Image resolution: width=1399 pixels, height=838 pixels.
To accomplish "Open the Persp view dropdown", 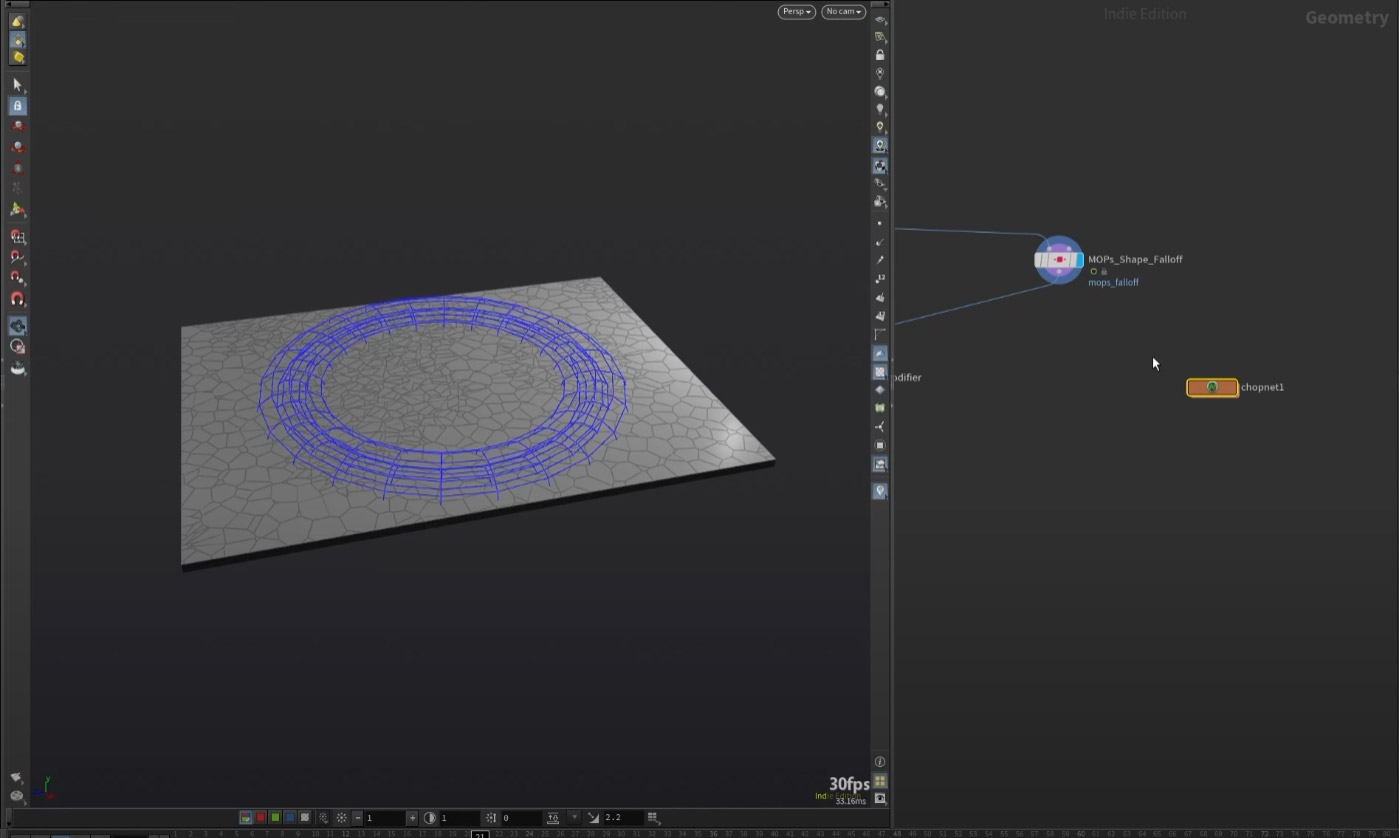I will [796, 11].
